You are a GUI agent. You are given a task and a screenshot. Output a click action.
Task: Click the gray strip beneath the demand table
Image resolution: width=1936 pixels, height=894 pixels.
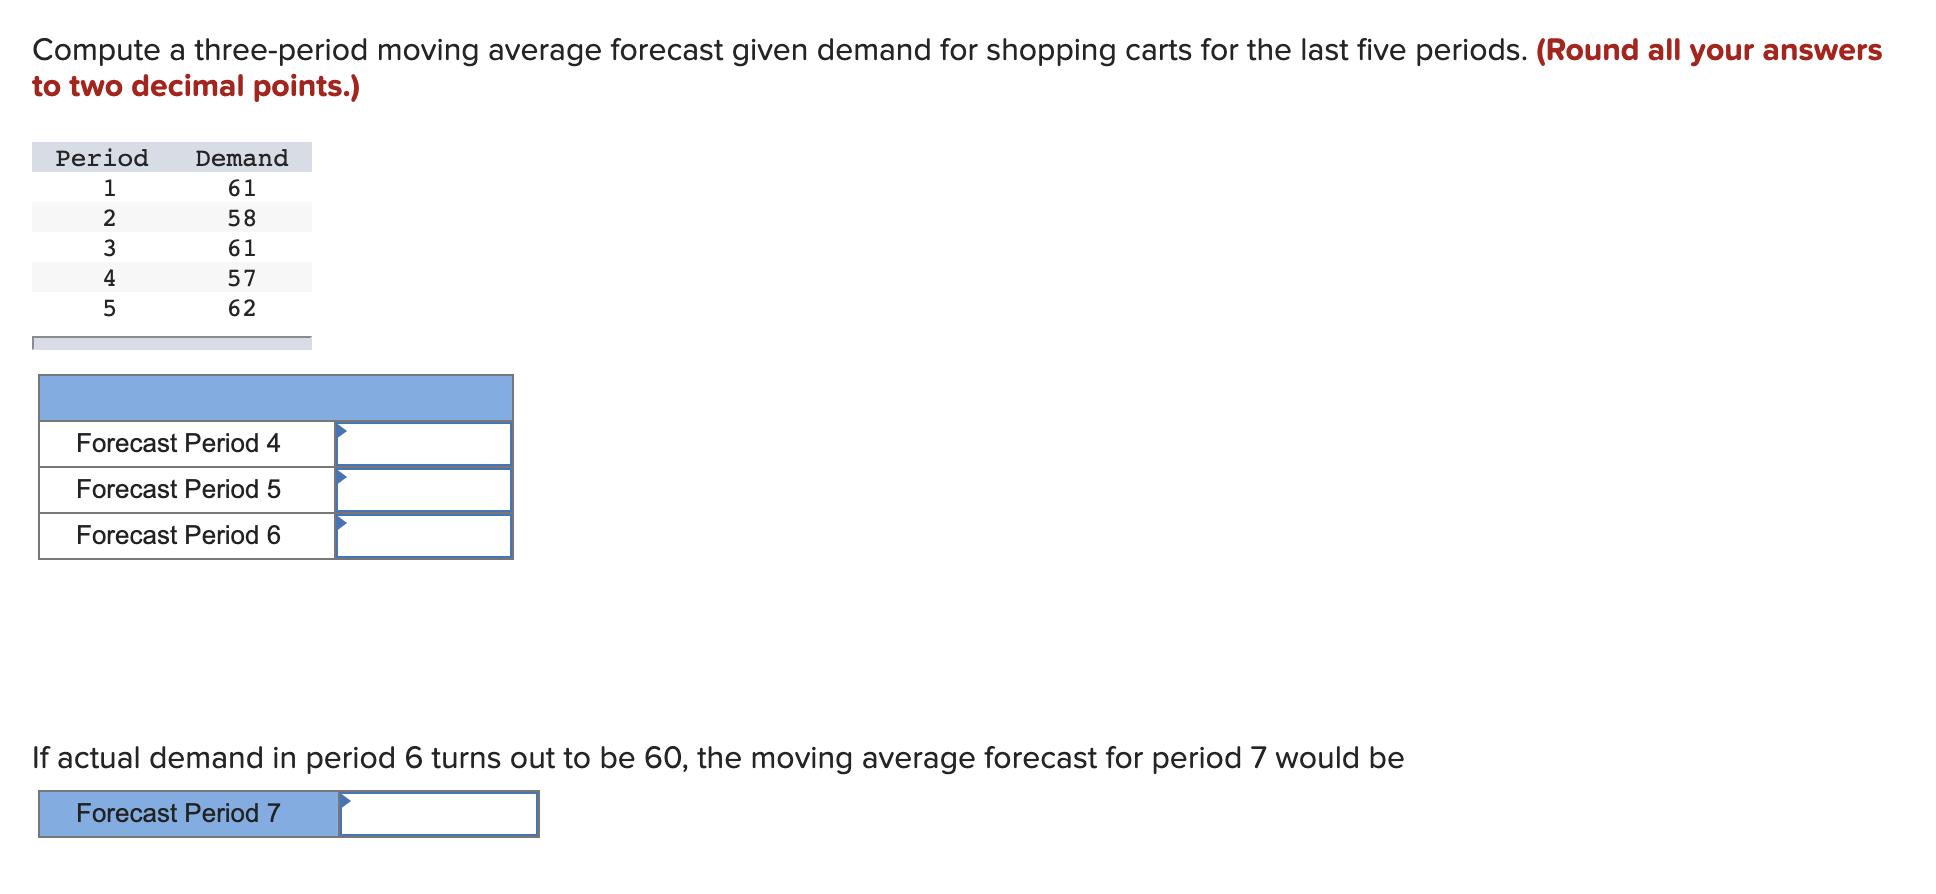pos(170,344)
